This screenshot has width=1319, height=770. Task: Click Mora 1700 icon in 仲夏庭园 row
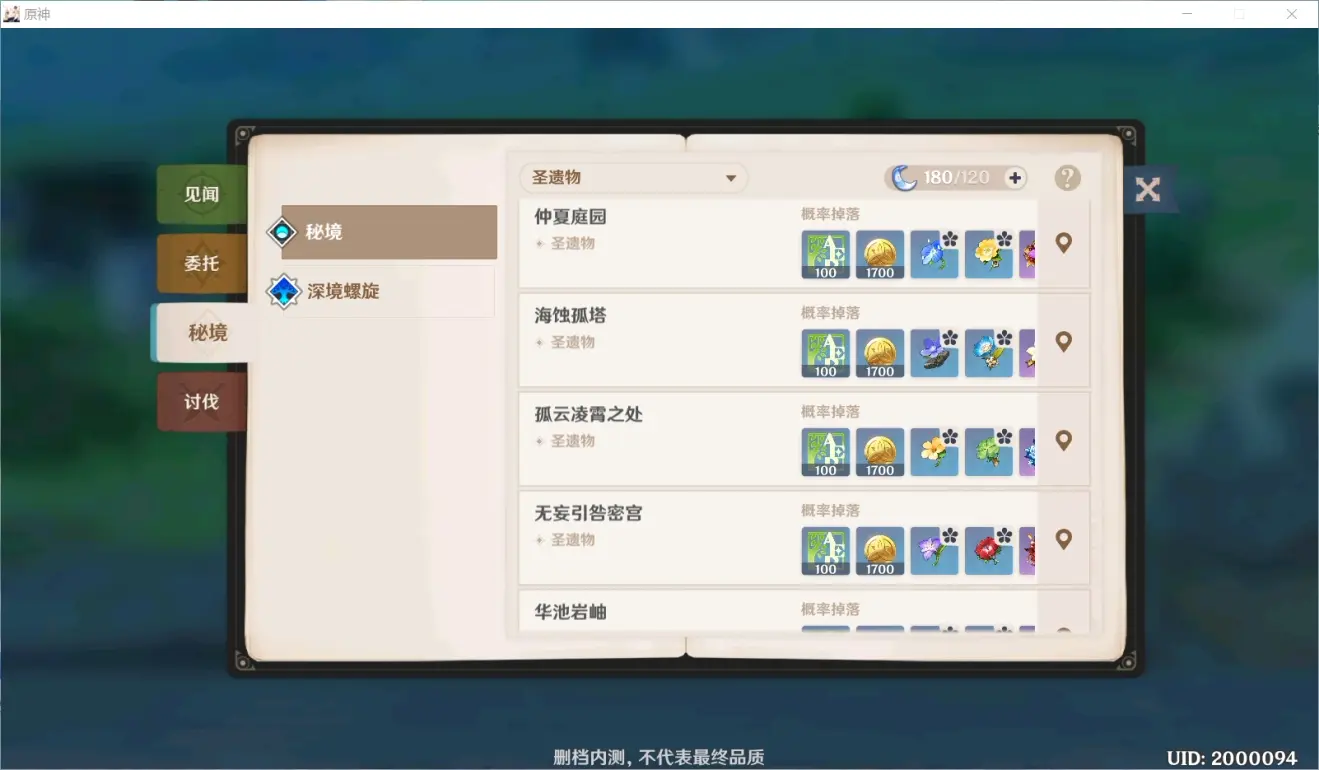[880, 255]
